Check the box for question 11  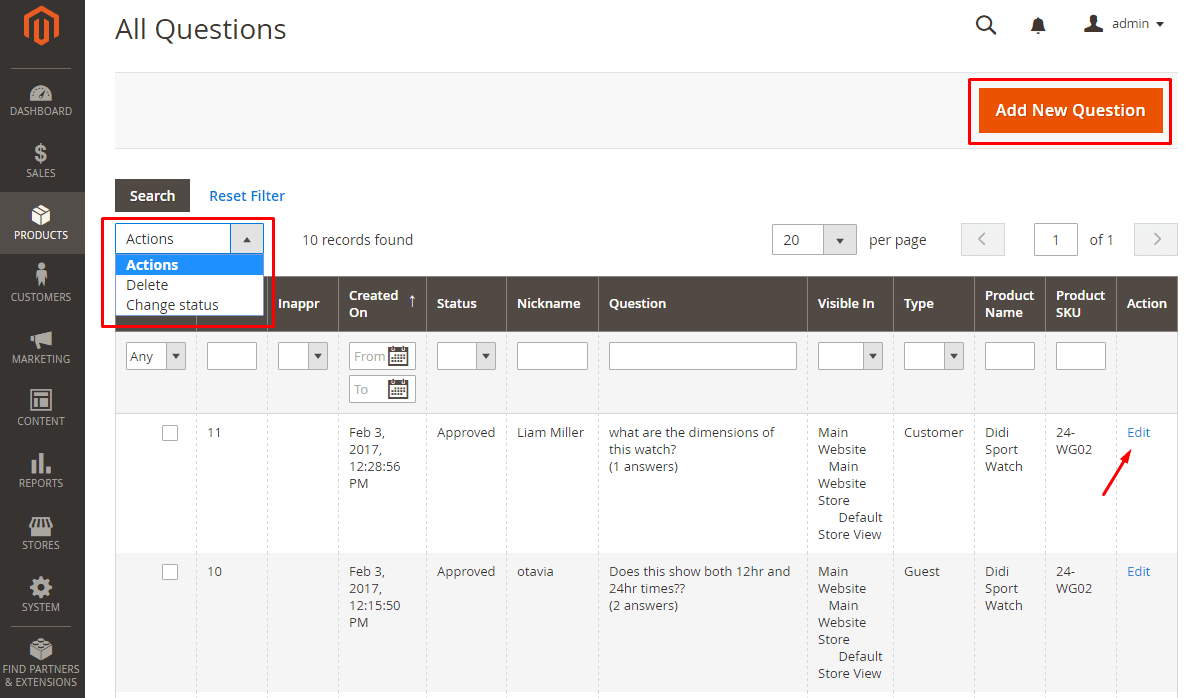click(x=170, y=433)
